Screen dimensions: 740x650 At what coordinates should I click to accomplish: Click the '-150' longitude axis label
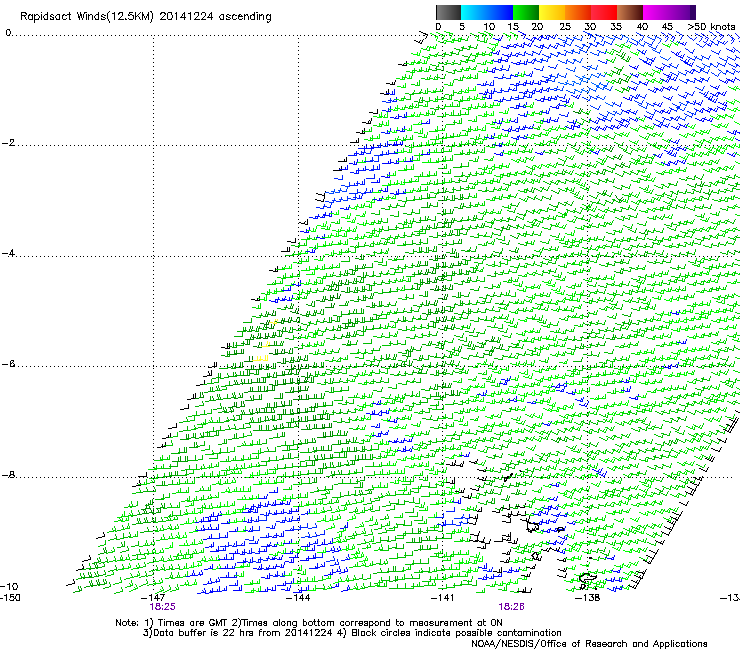(x=10, y=598)
